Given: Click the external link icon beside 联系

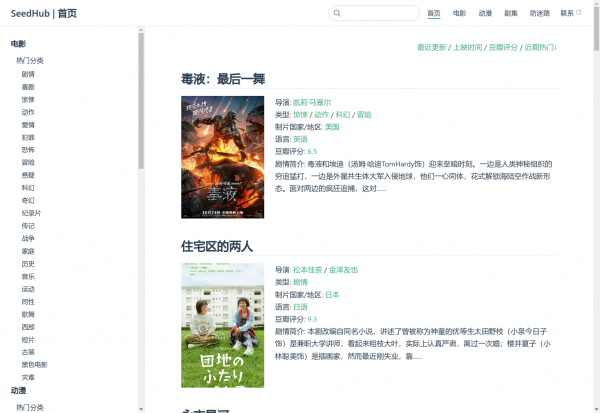Looking at the screenshot, I should (x=579, y=13).
